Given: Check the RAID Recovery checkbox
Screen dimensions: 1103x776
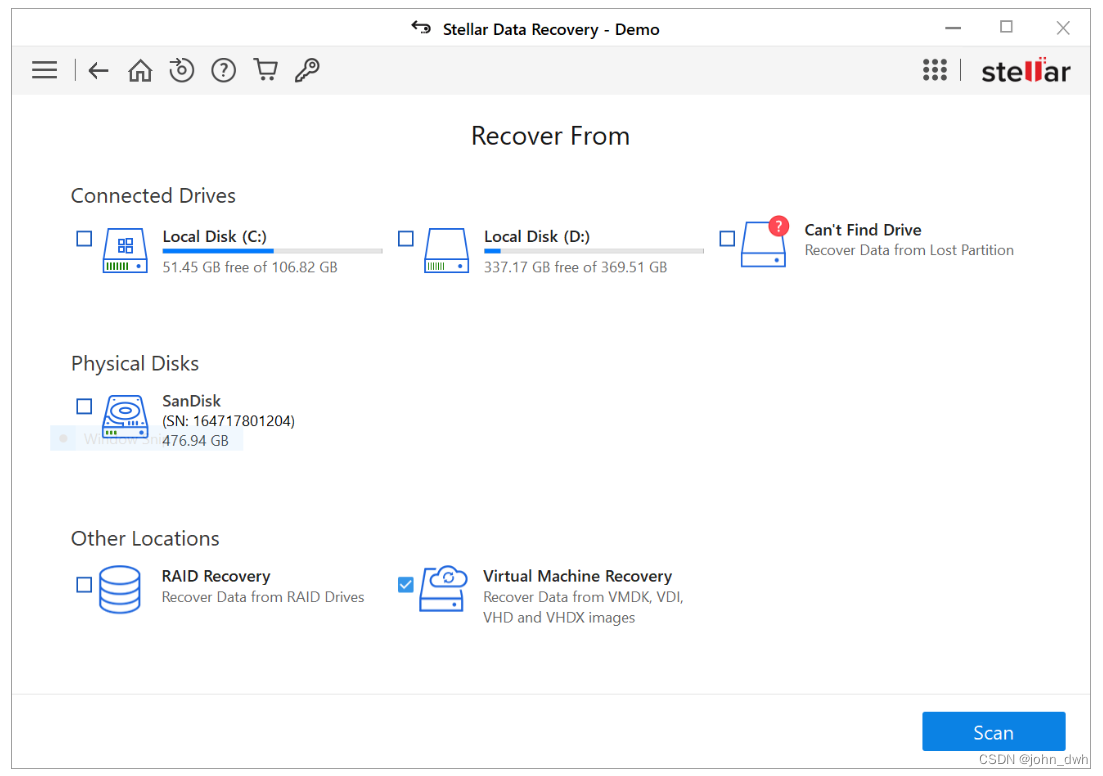Looking at the screenshot, I should click(84, 585).
